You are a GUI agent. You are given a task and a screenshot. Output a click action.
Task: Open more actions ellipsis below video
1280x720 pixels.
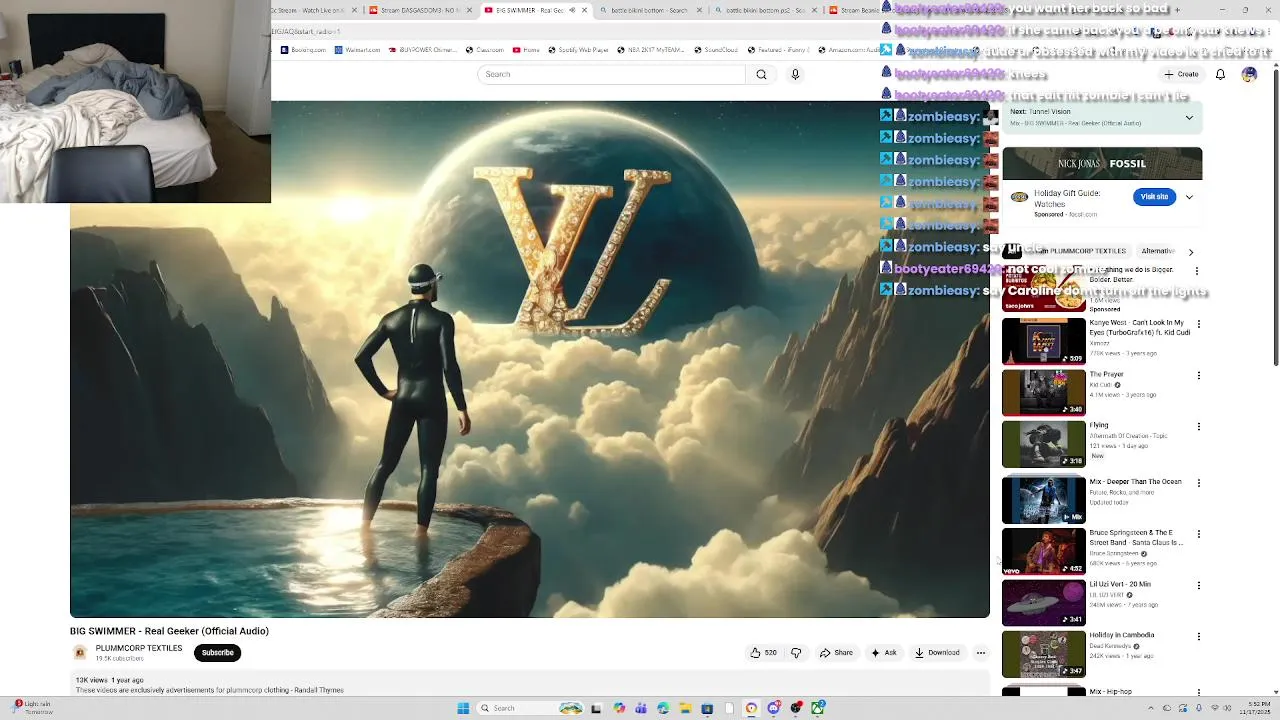980,653
